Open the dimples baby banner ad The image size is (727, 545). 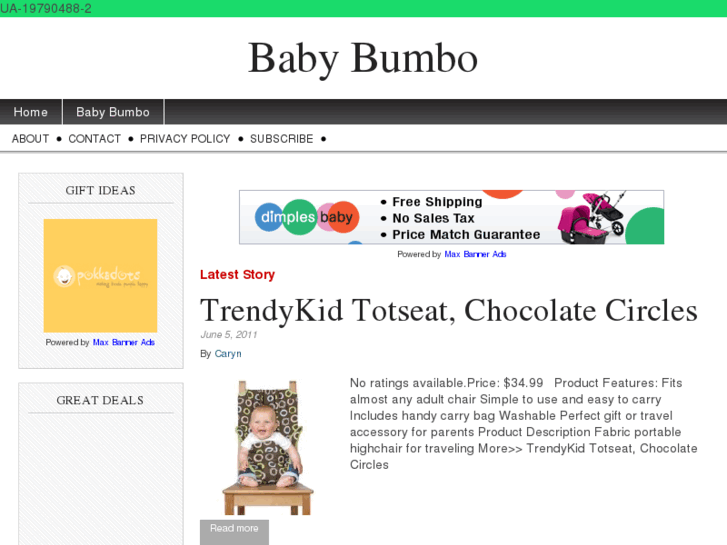(452, 217)
